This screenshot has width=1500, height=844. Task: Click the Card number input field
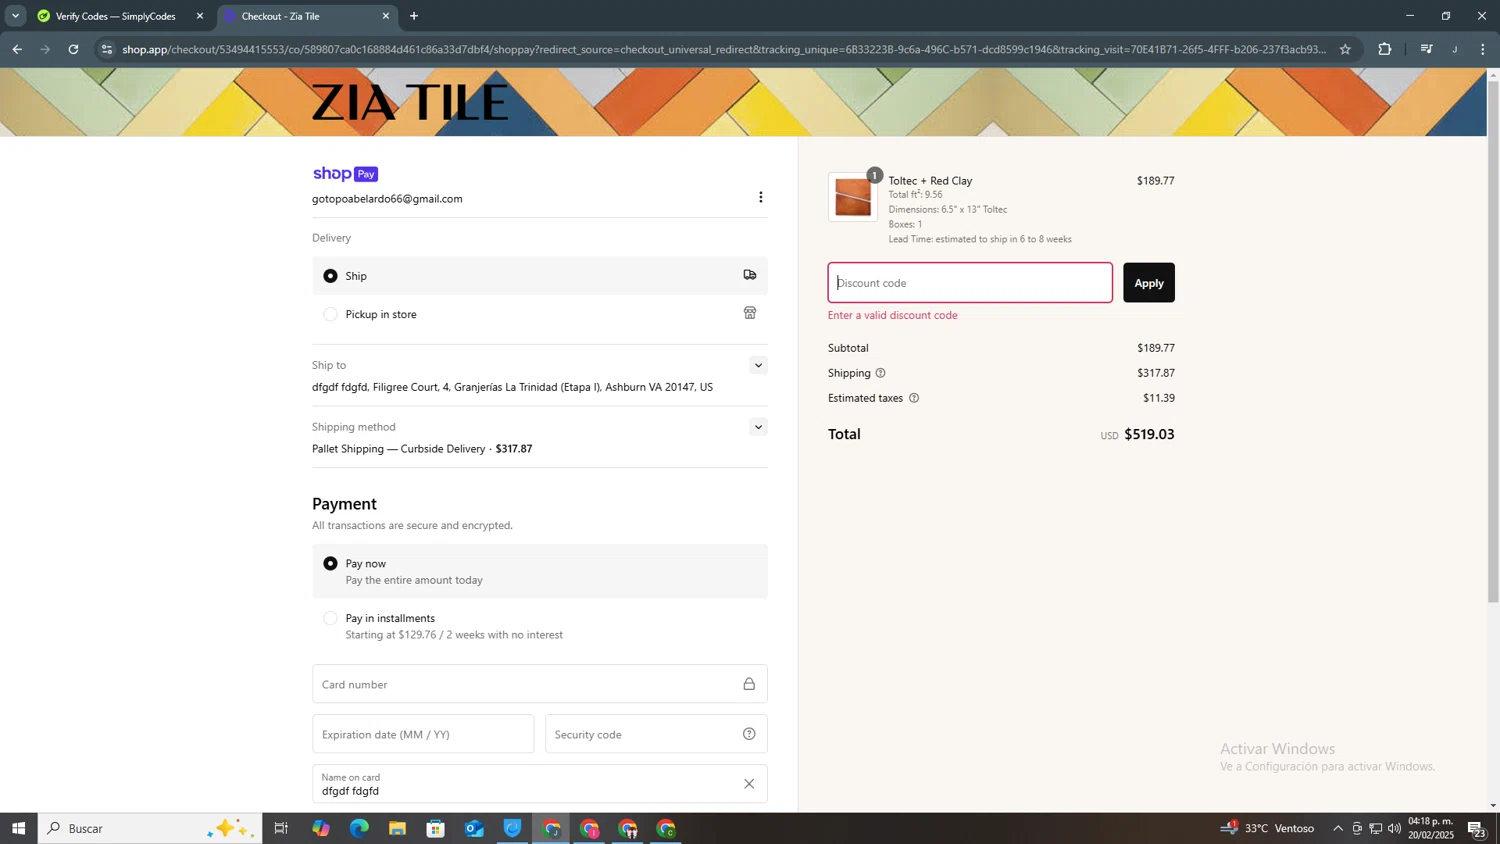coord(540,684)
